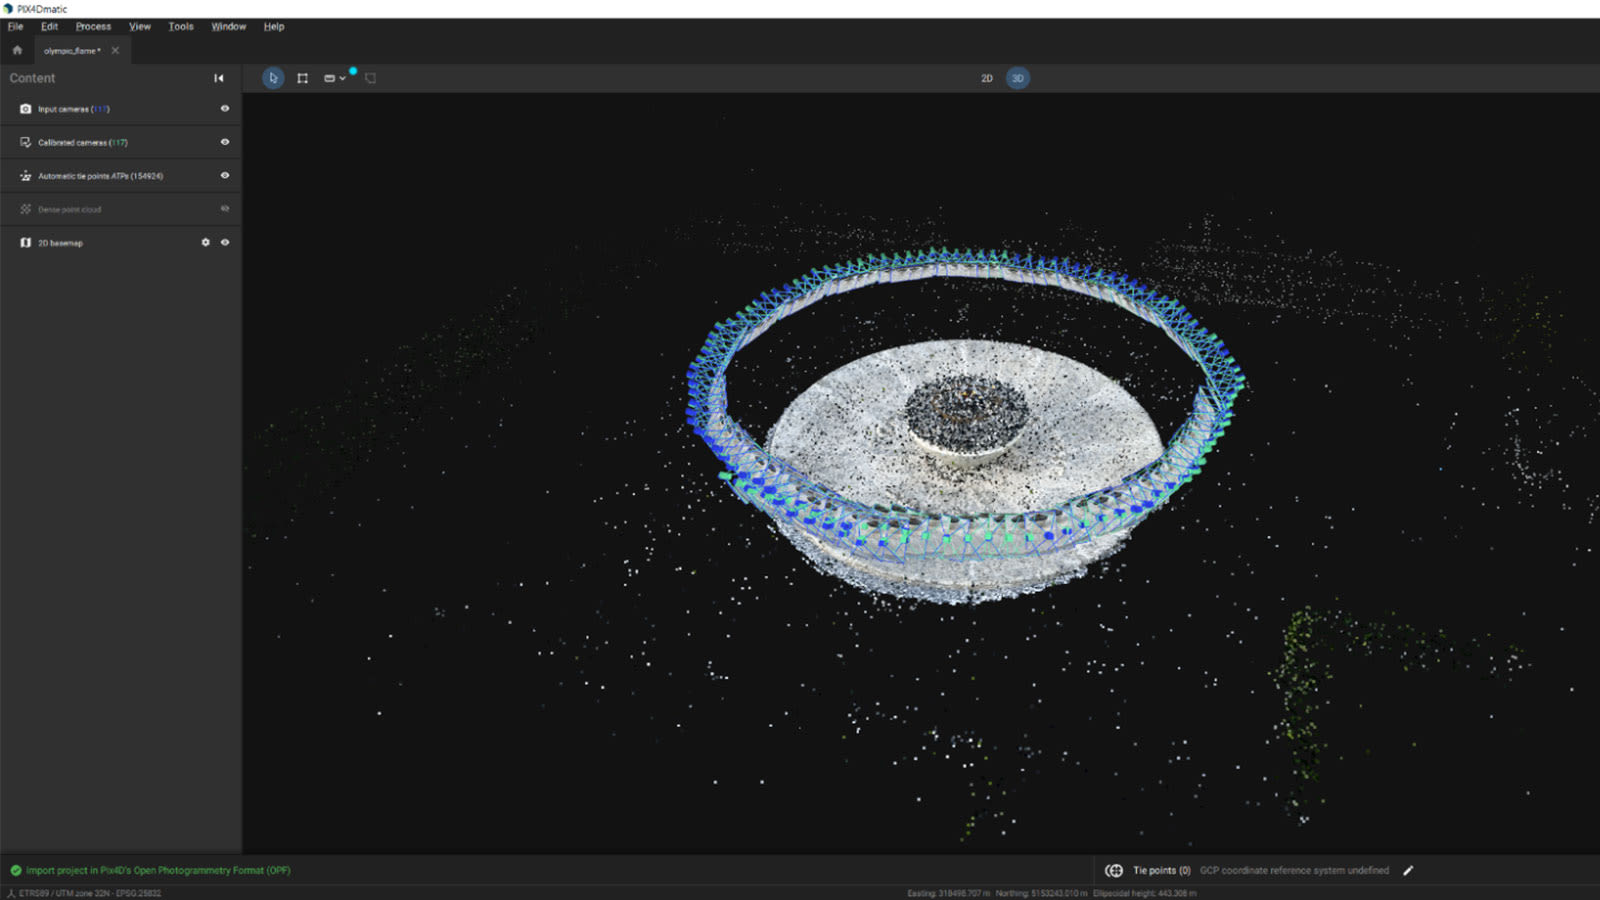Screen dimensions: 1600x900
Task: Edit the GCP coordinate reference system
Action: point(1408,870)
